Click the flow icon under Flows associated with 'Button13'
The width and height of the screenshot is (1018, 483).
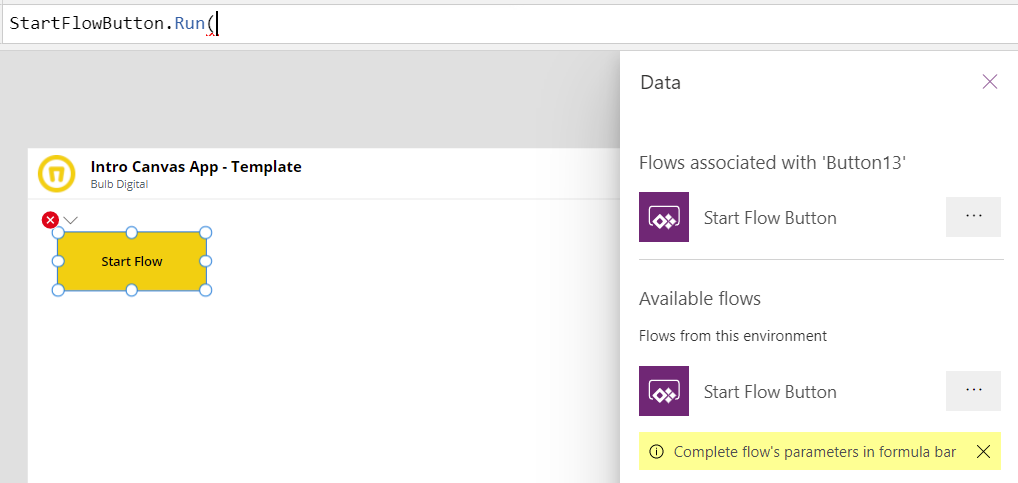pyautogui.click(x=664, y=217)
